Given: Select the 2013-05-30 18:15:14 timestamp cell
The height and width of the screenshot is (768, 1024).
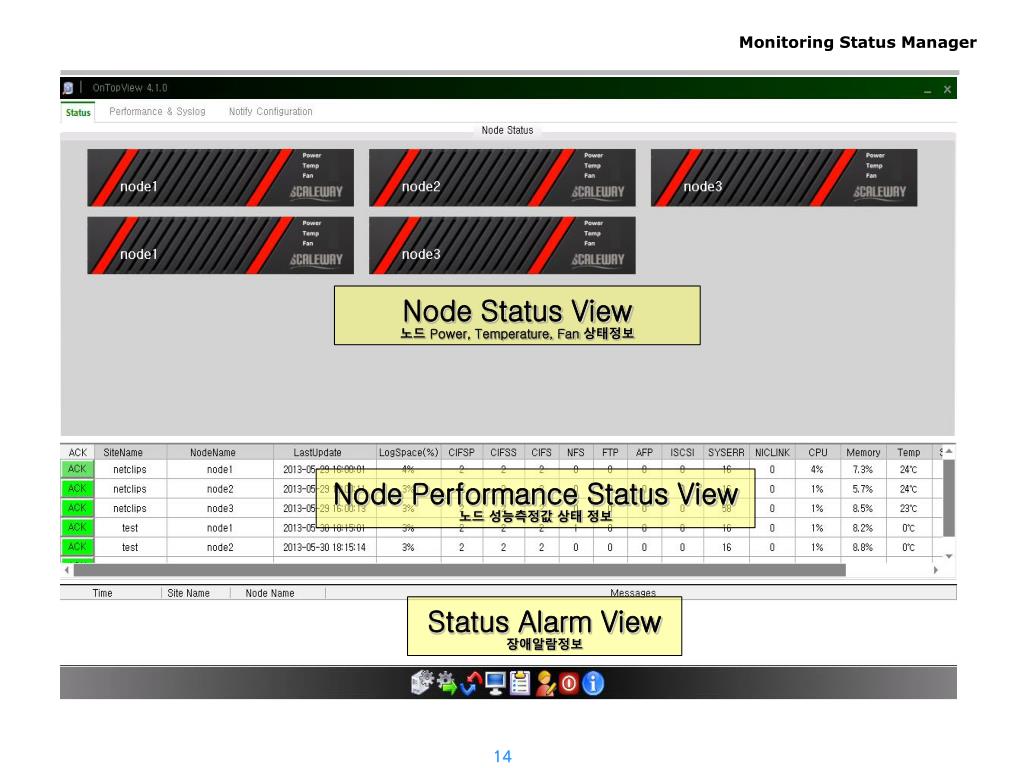Looking at the screenshot, I should [x=325, y=547].
